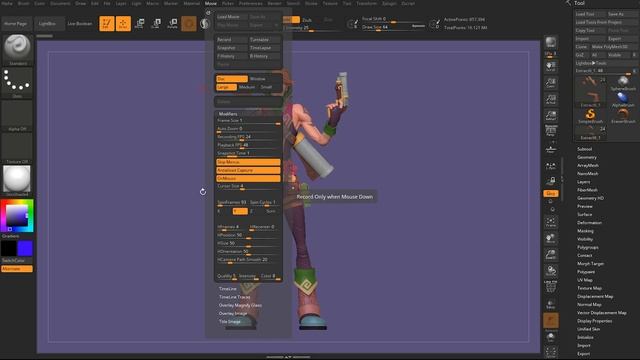This screenshot has width=640, height=360.
Task: Select the Doc recording area option
Action: [x=232, y=79]
